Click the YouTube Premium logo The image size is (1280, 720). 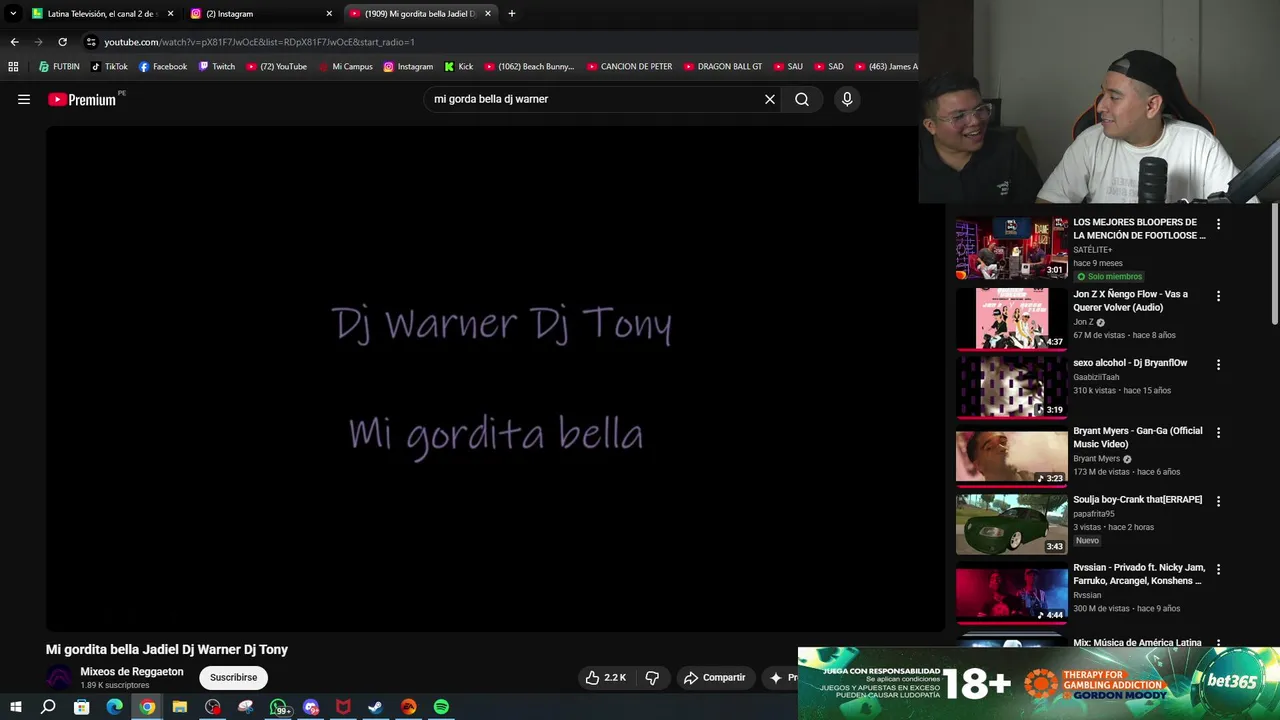pyautogui.click(x=82, y=99)
